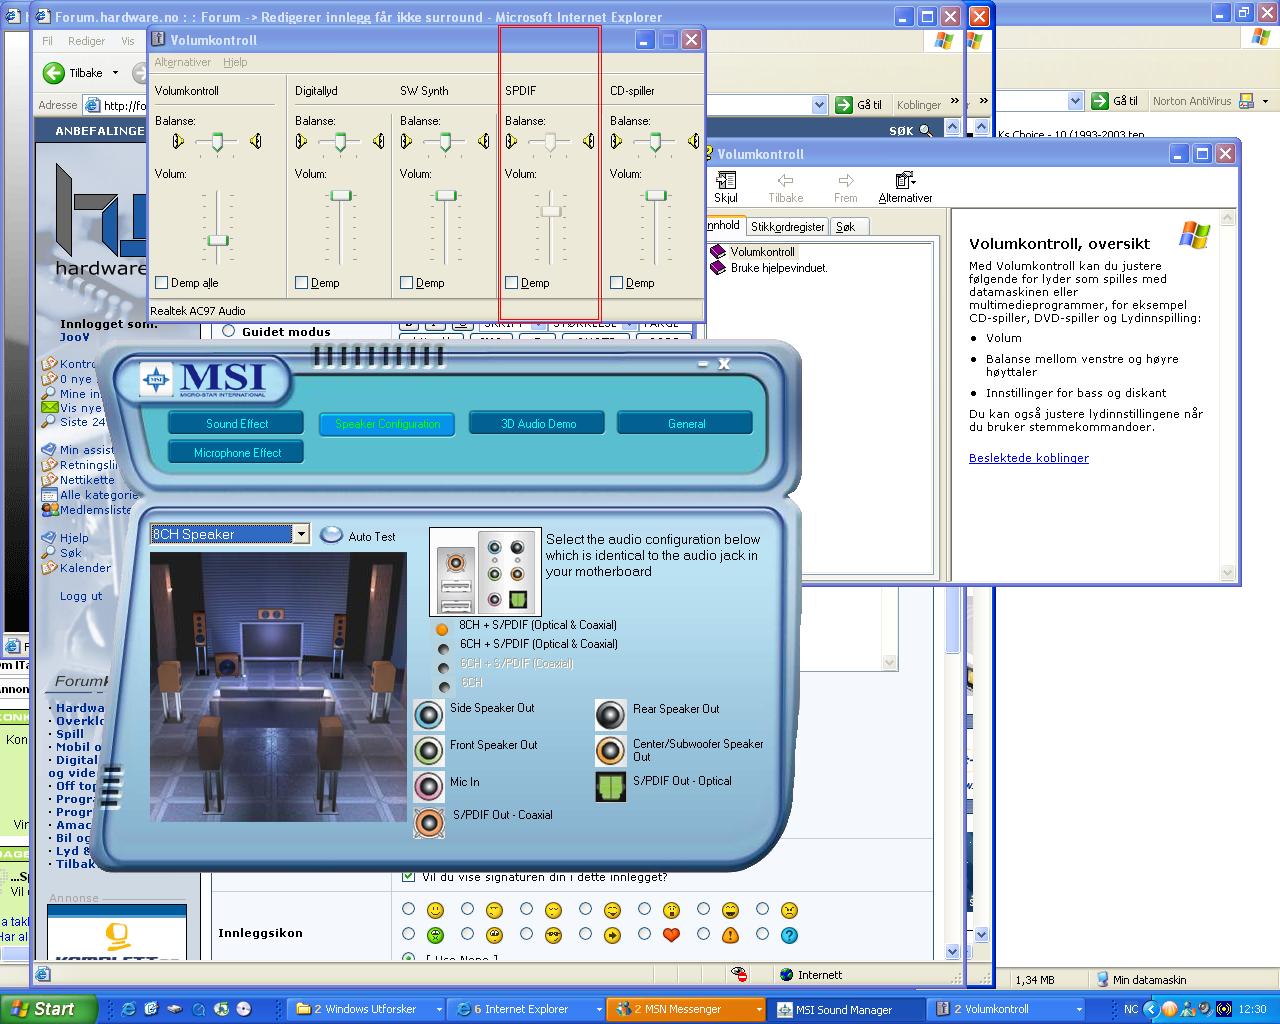
Task: Click the red heart post icon
Action: (672, 936)
